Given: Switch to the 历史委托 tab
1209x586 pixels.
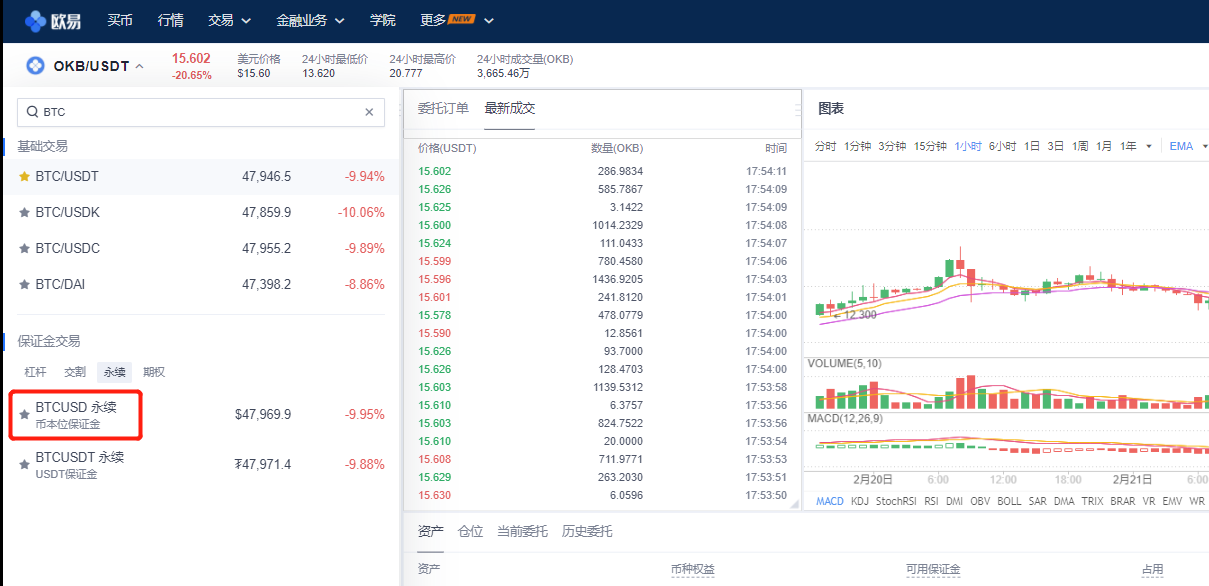Looking at the screenshot, I should click(587, 531).
